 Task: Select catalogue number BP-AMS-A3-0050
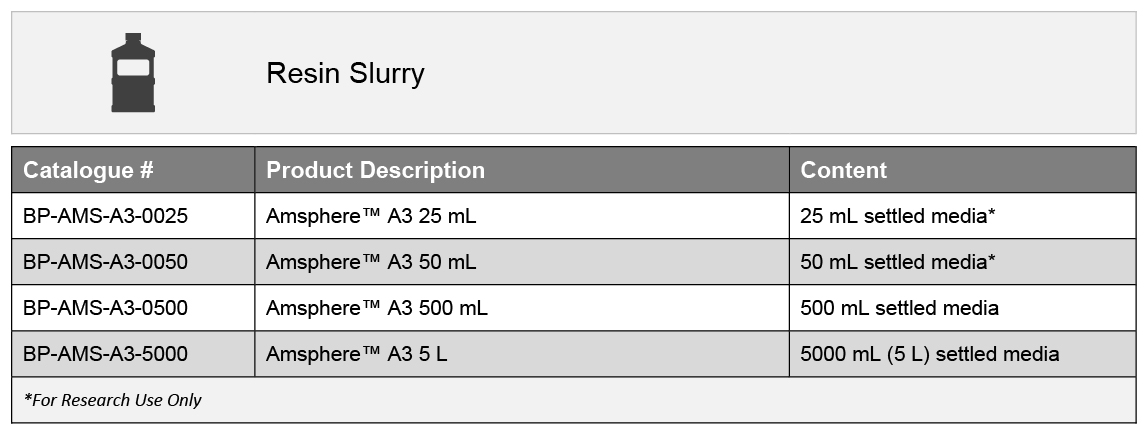(x=105, y=262)
